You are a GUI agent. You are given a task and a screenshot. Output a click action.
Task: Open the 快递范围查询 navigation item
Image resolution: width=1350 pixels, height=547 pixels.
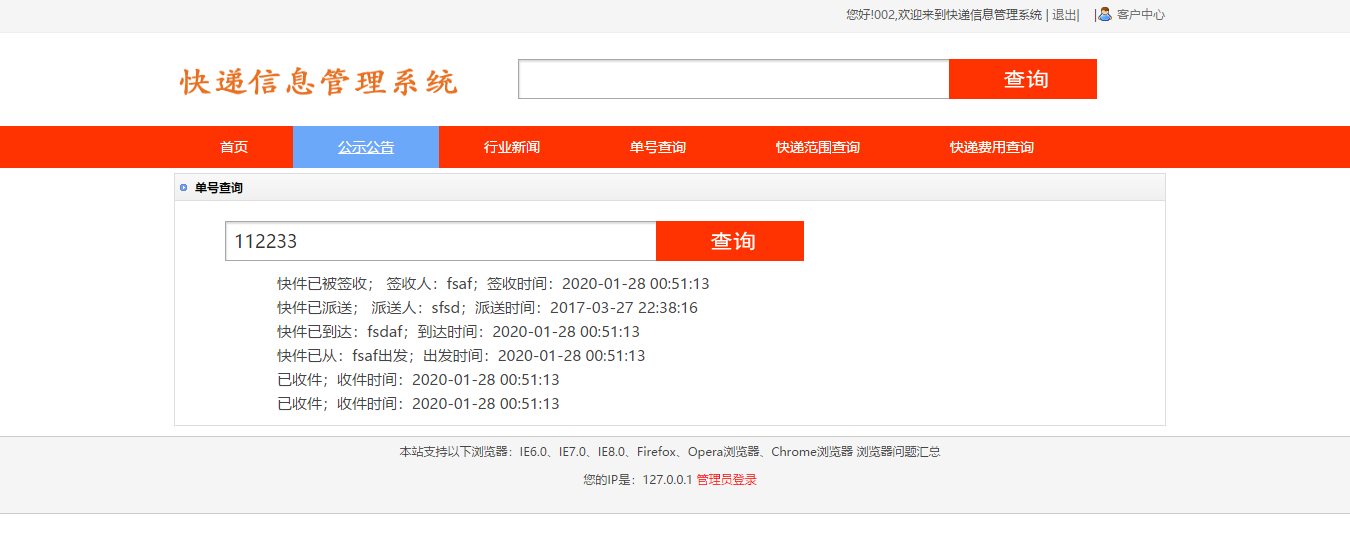(x=818, y=147)
